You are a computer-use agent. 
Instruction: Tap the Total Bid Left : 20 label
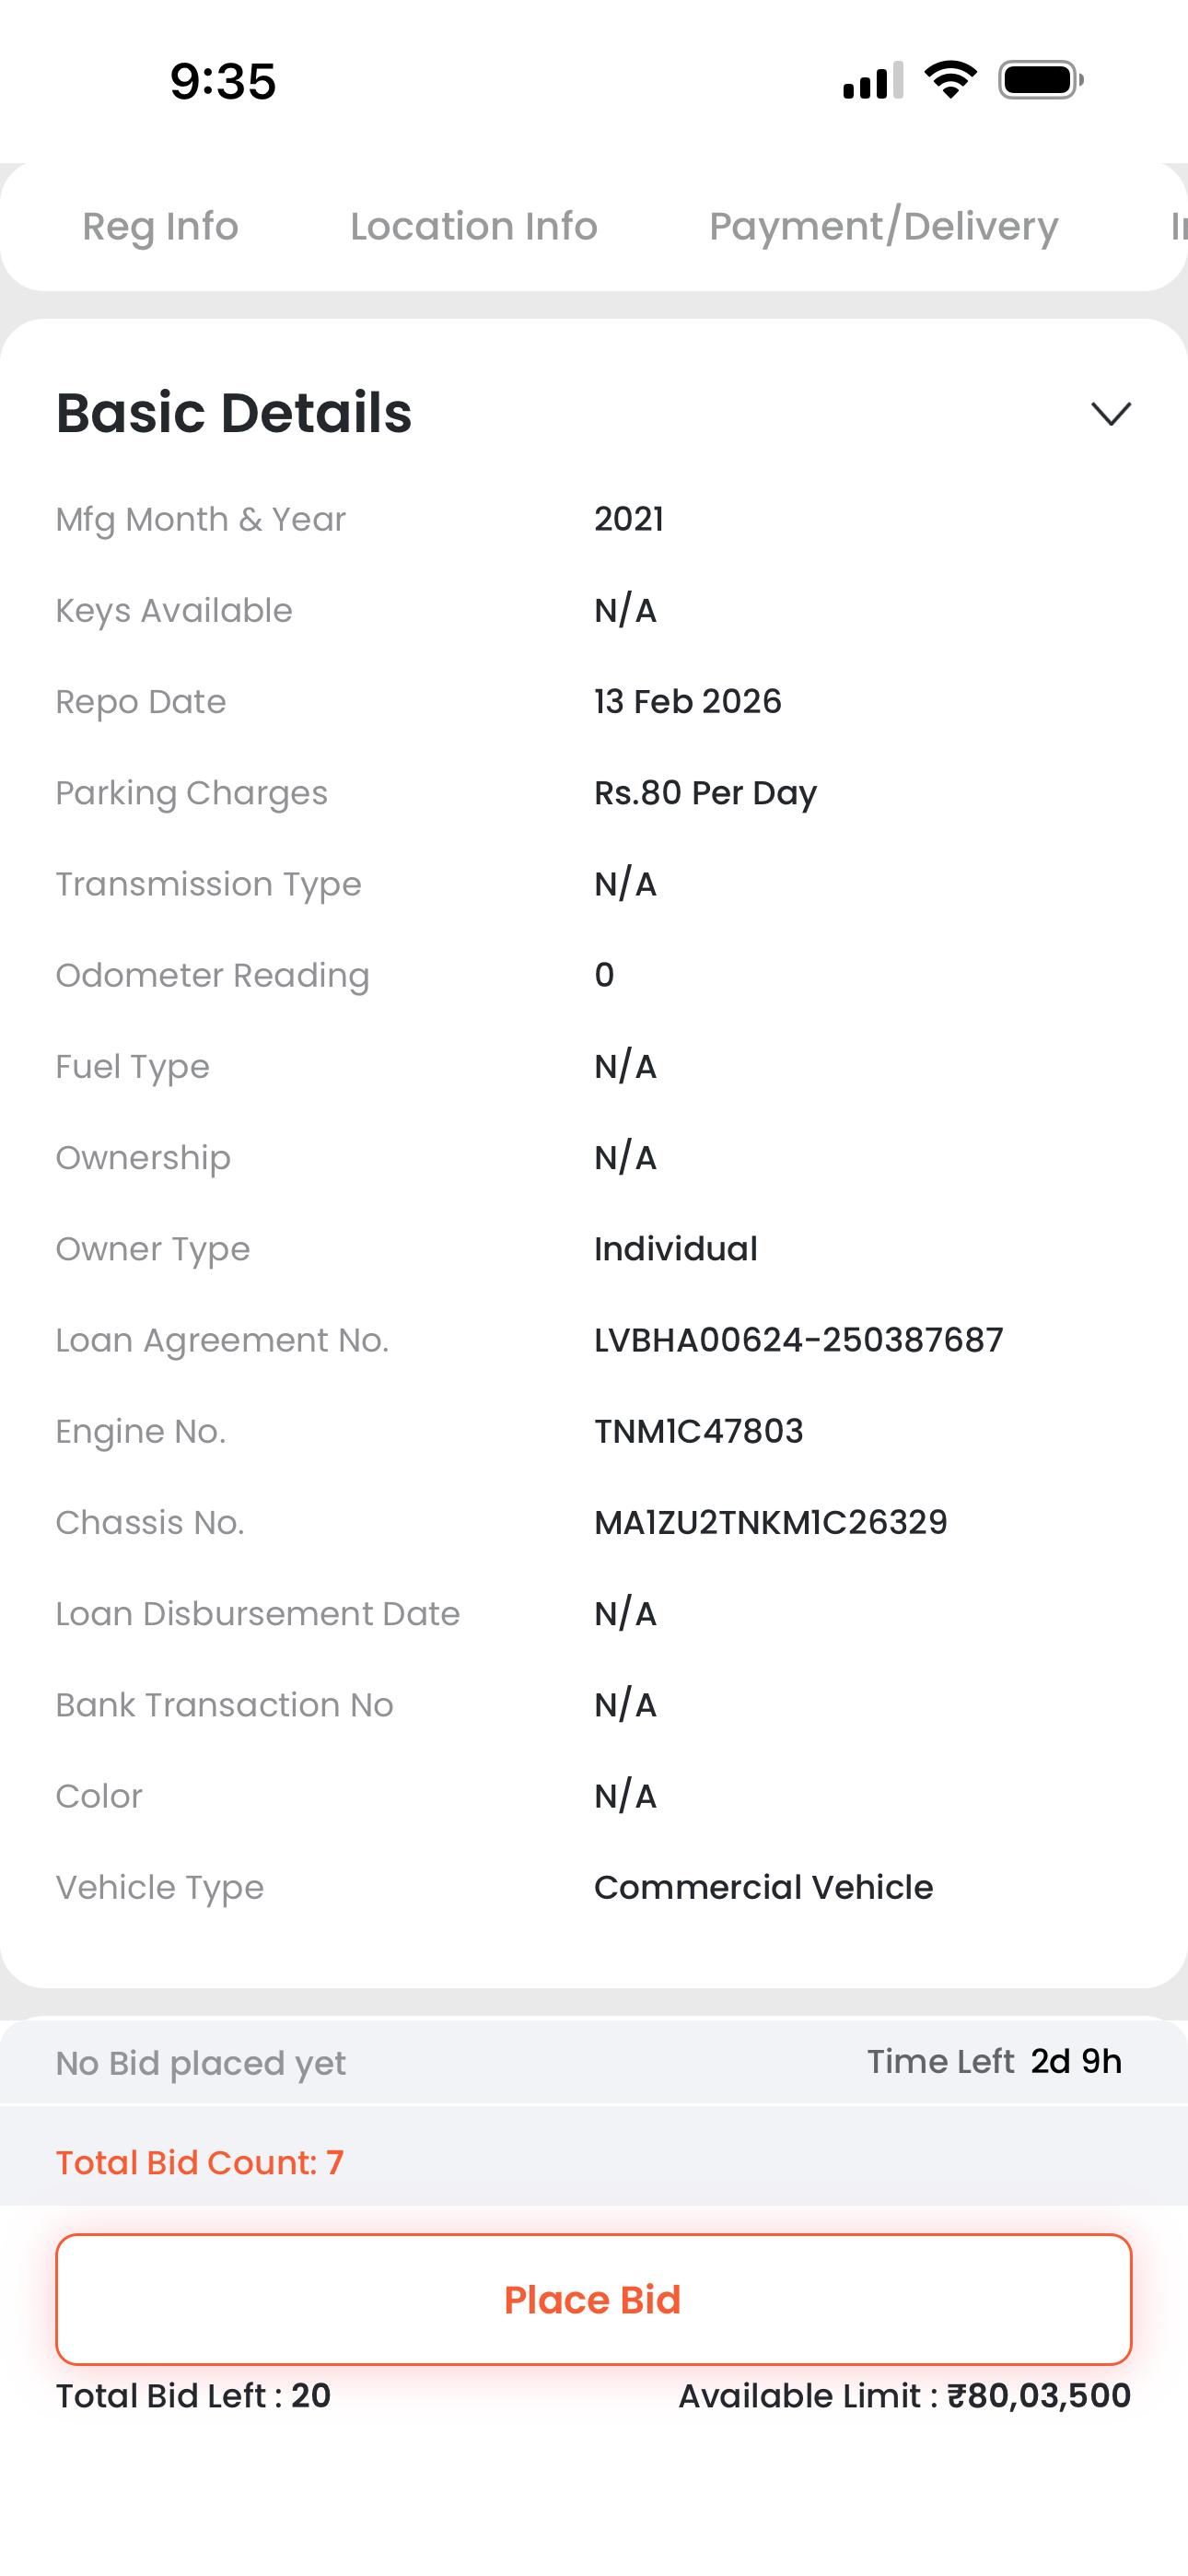tap(193, 2395)
